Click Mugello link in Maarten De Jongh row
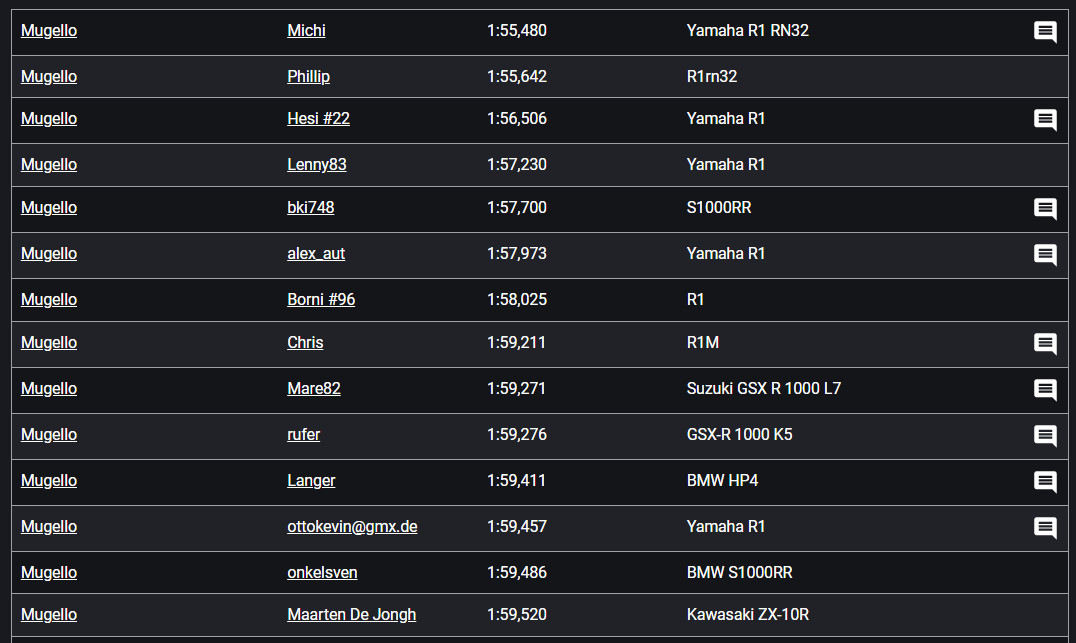Viewport: 1076px width, 643px height. pos(49,614)
